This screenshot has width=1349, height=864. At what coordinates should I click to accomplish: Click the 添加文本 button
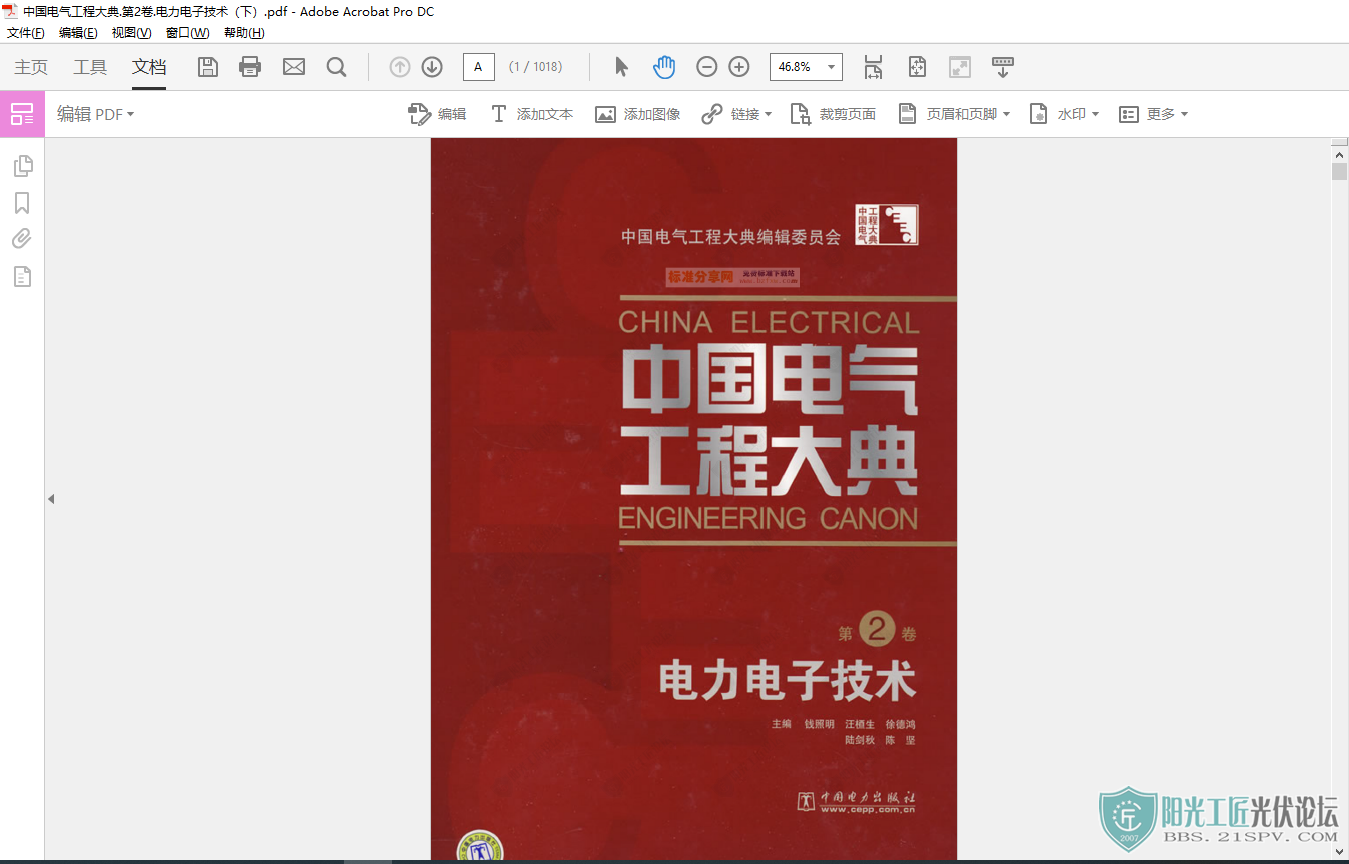[531, 114]
